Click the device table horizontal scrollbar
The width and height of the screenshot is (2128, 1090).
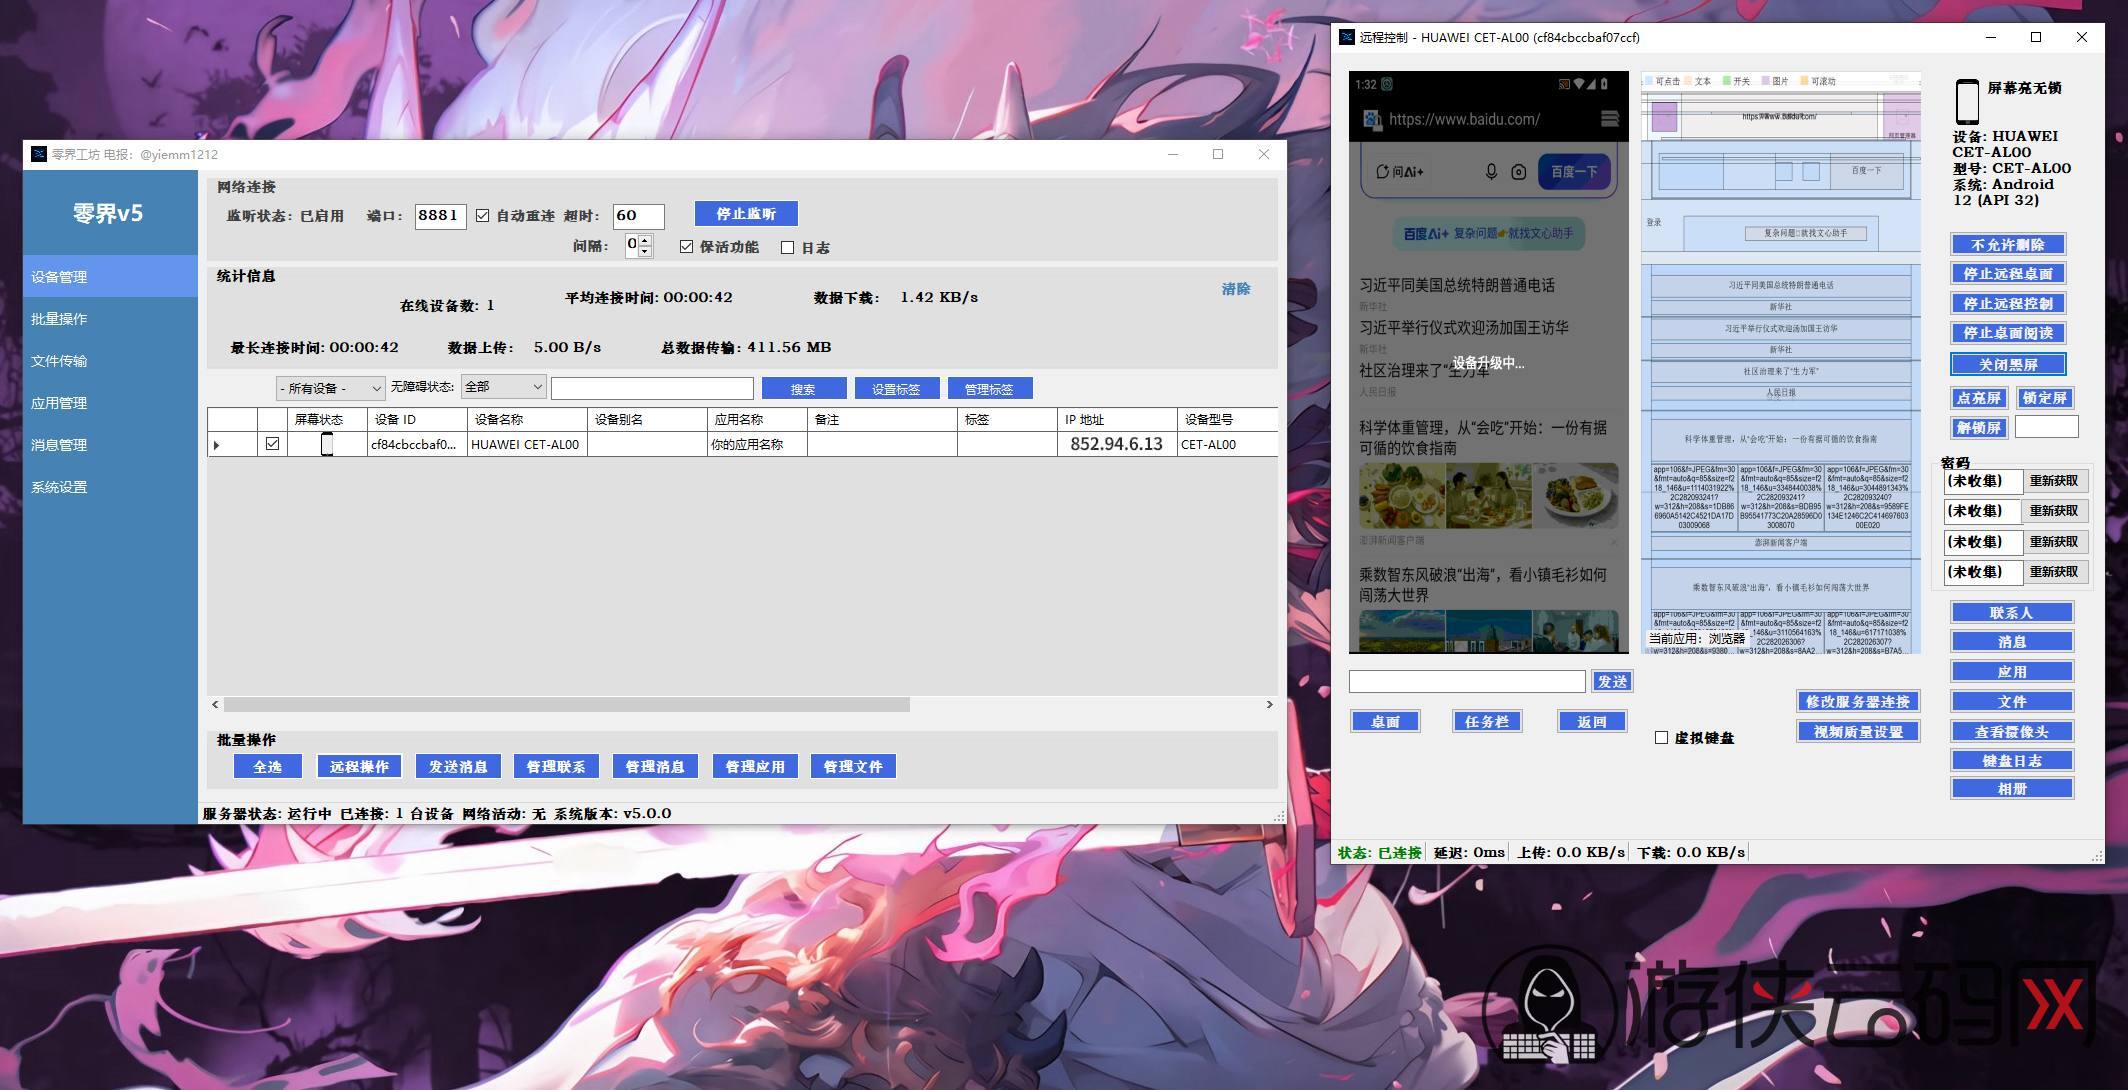tap(566, 705)
